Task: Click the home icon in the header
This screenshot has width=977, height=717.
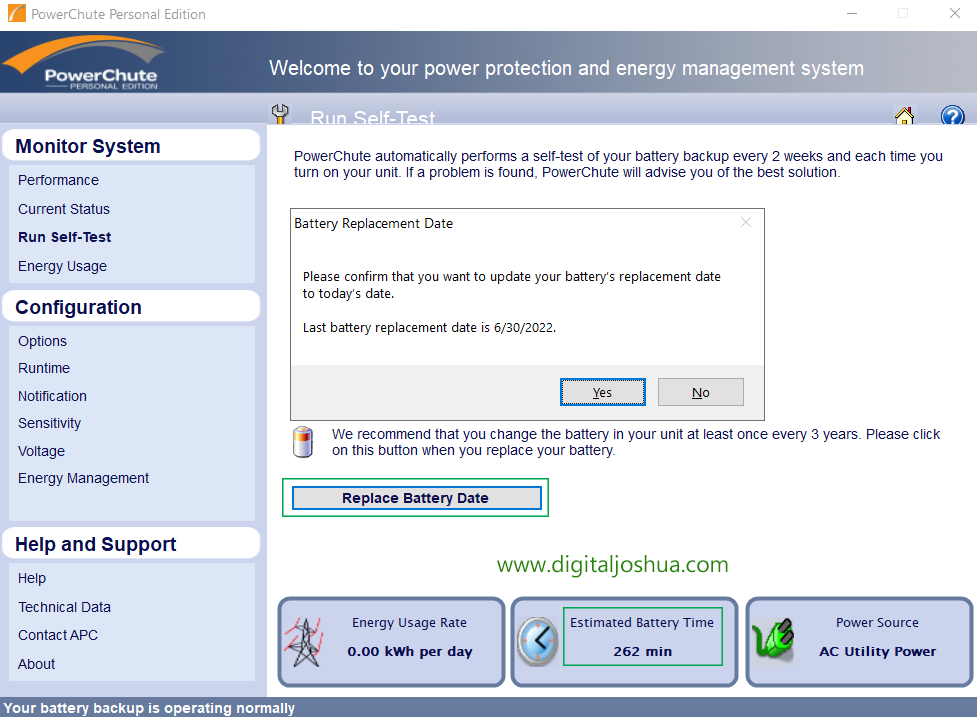Action: click(x=904, y=116)
